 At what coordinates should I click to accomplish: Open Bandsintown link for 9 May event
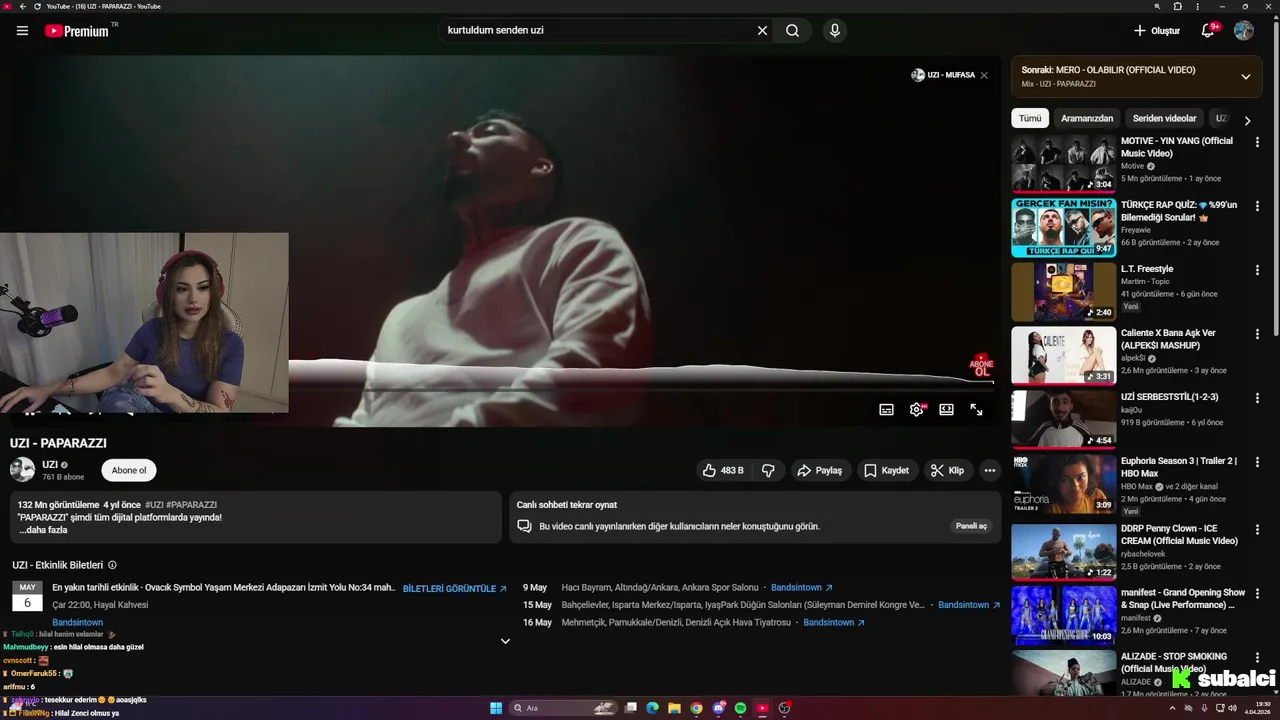[x=801, y=588]
